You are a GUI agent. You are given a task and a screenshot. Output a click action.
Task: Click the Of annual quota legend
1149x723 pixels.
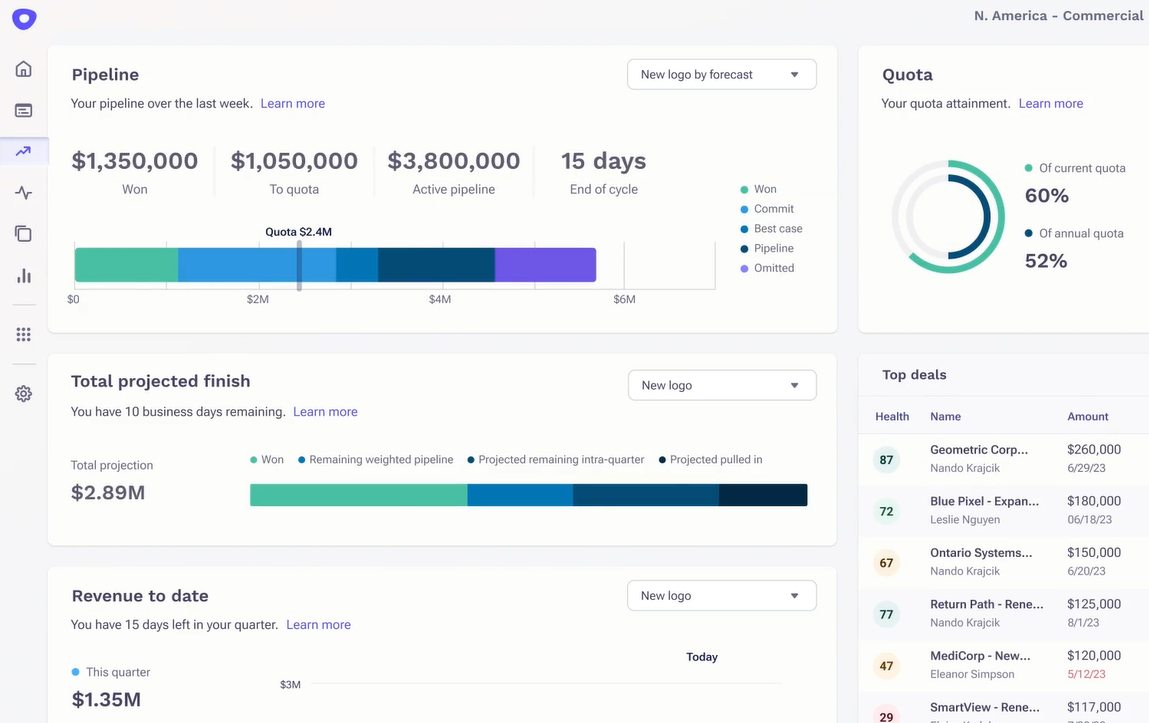[x=1074, y=233]
